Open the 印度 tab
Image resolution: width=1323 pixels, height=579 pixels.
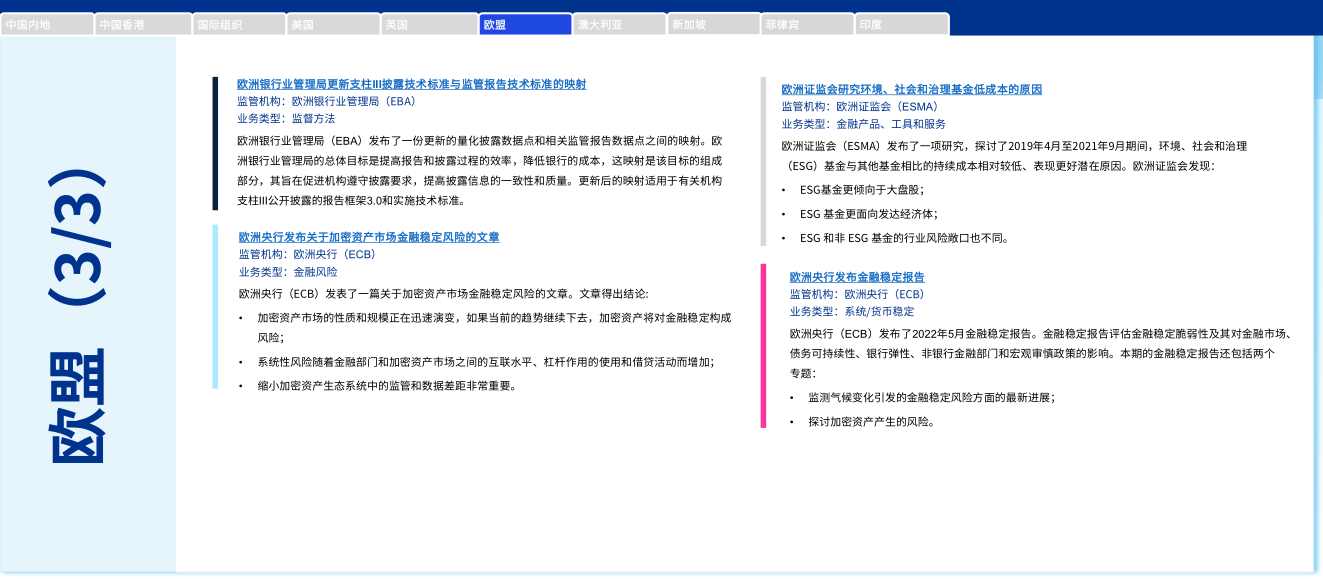pos(902,25)
